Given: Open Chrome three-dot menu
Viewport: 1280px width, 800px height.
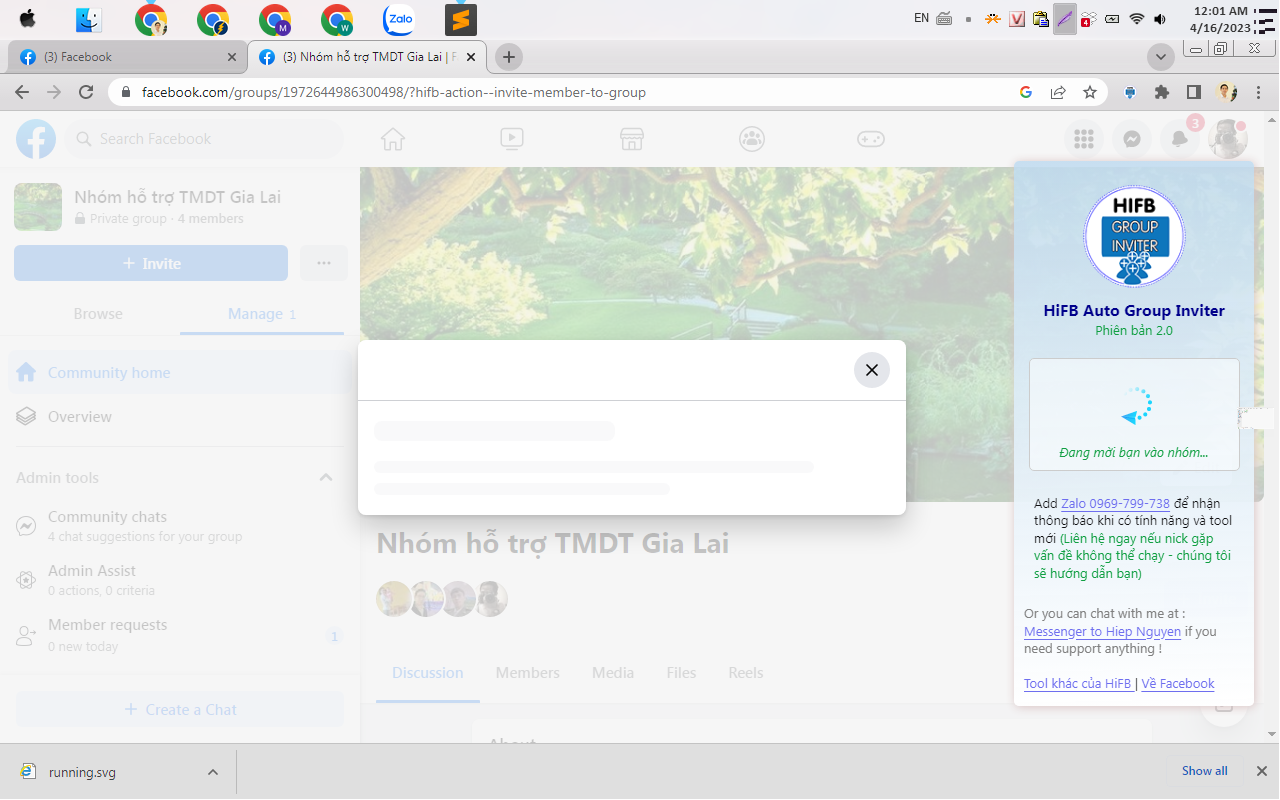Looking at the screenshot, I should 1258,92.
